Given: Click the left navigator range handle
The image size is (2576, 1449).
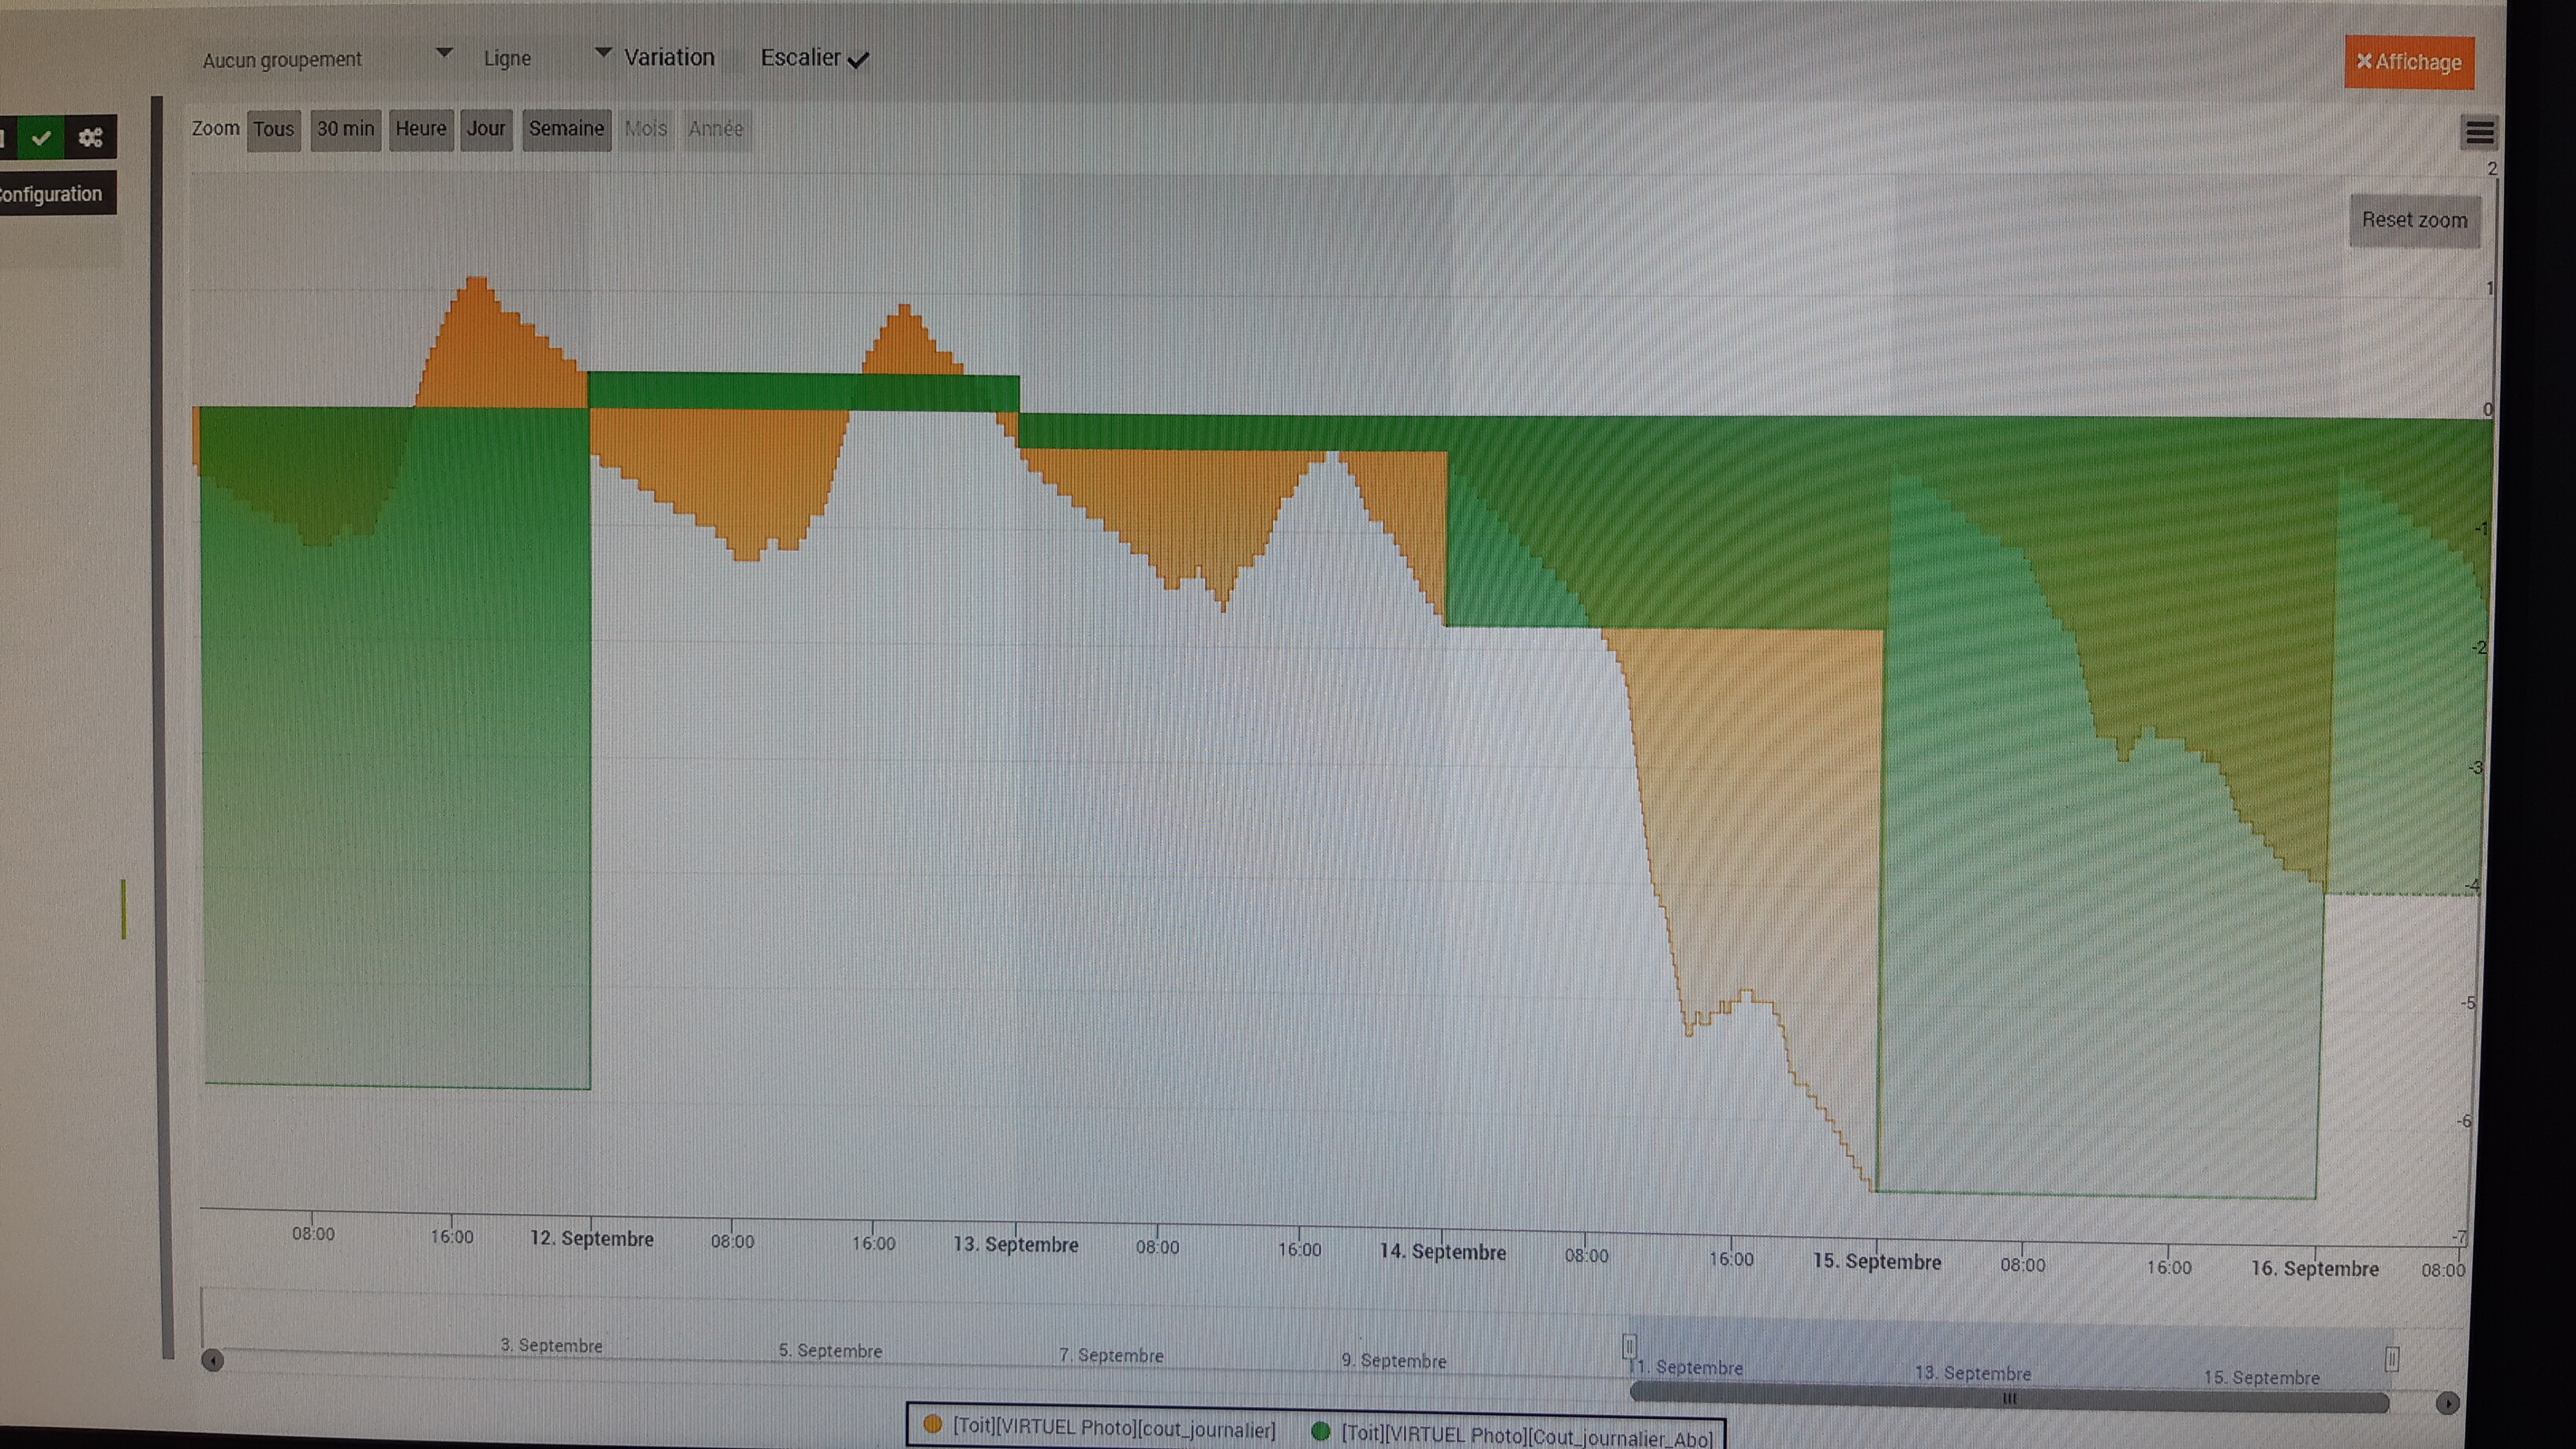Looking at the screenshot, I should point(1628,1346).
